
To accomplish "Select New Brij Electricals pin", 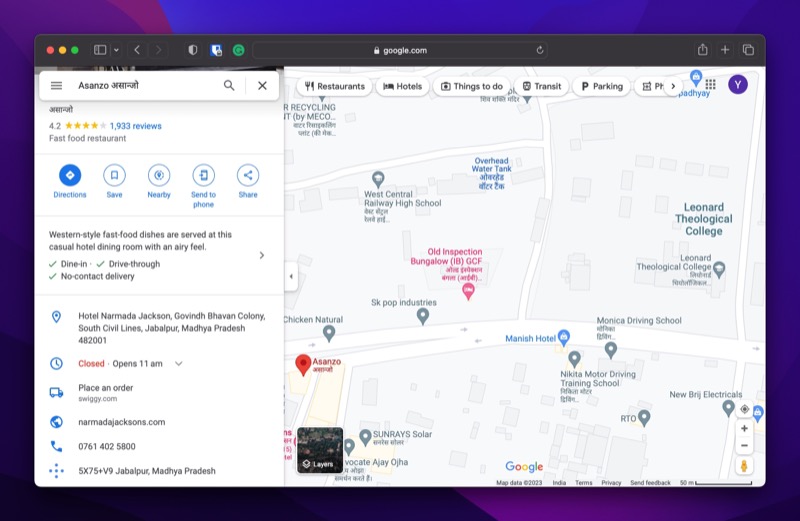I will point(728,408).
